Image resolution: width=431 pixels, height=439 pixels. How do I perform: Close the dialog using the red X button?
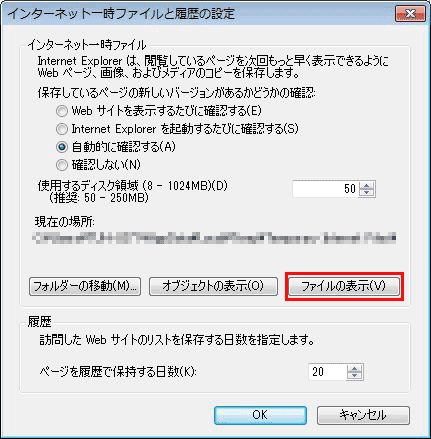coord(410,14)
